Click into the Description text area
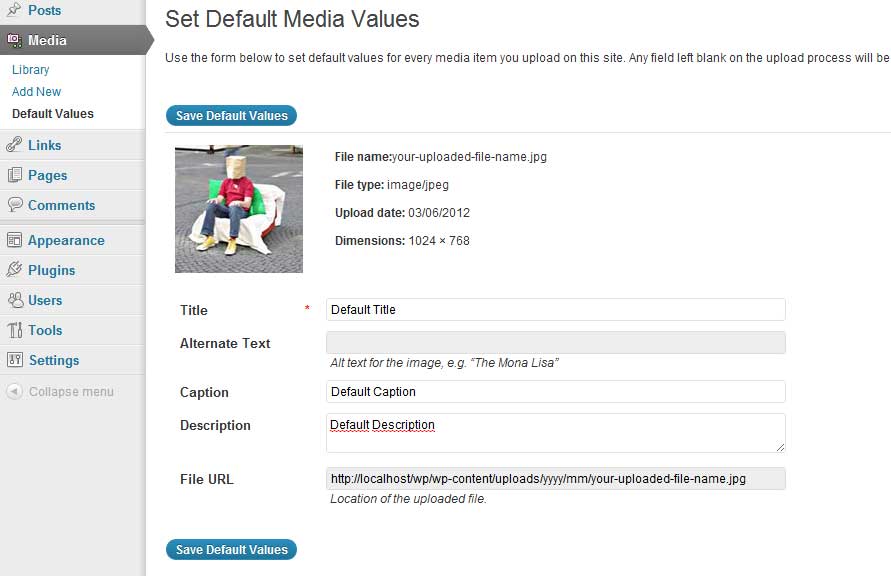Viewport: 891px width, 576px height. pos(556,433)
